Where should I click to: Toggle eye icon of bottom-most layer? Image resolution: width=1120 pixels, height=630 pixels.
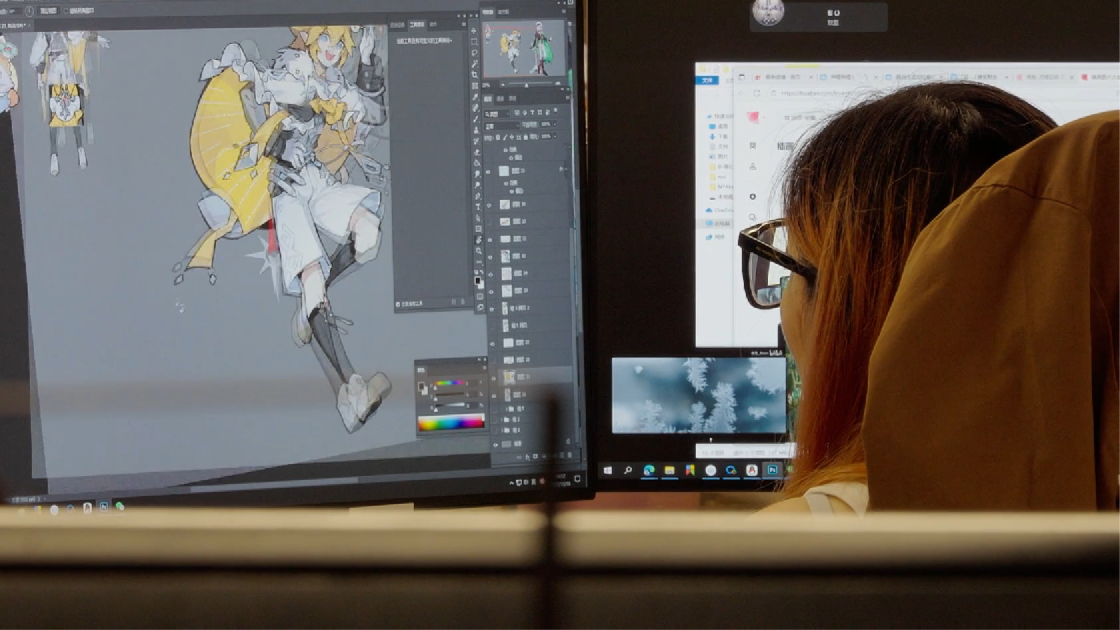[496, 443]
